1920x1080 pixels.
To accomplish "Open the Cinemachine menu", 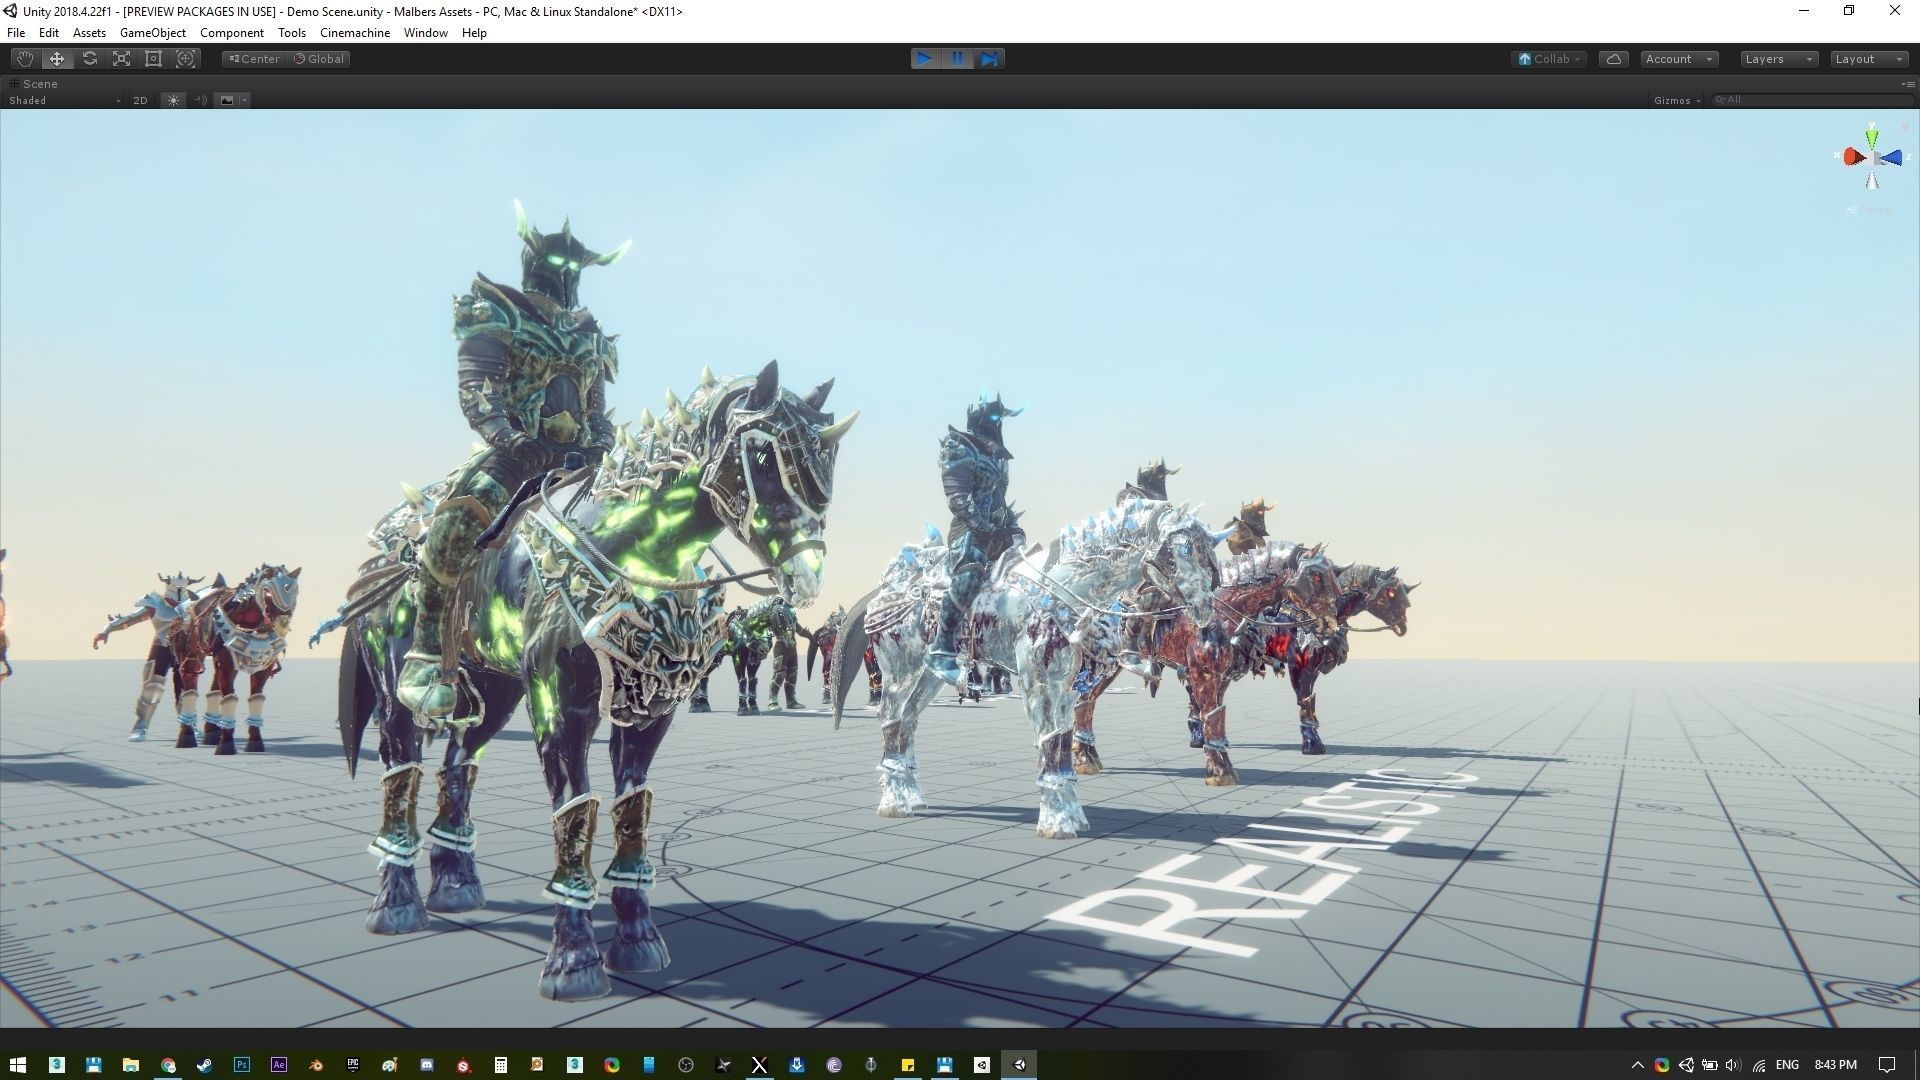I will click(355, 33).
